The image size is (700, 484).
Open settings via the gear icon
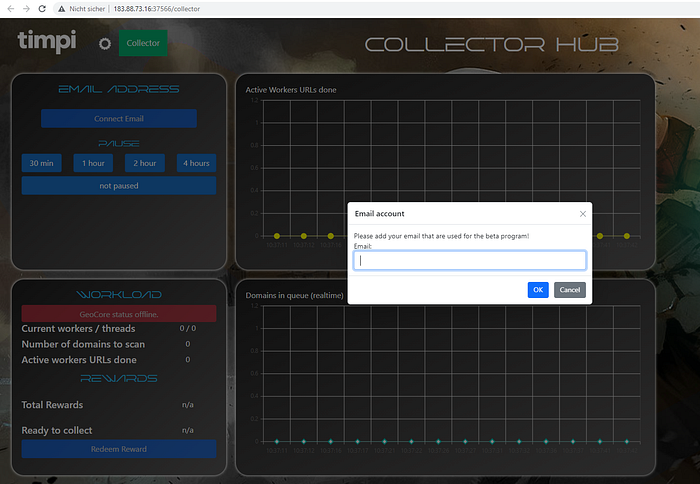[104, 44]
